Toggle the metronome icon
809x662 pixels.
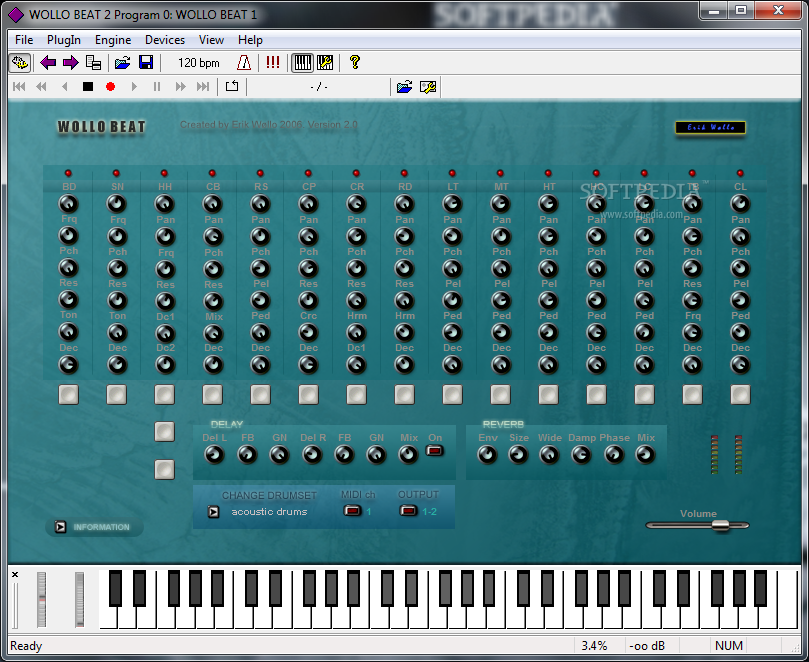coord(244,63)
